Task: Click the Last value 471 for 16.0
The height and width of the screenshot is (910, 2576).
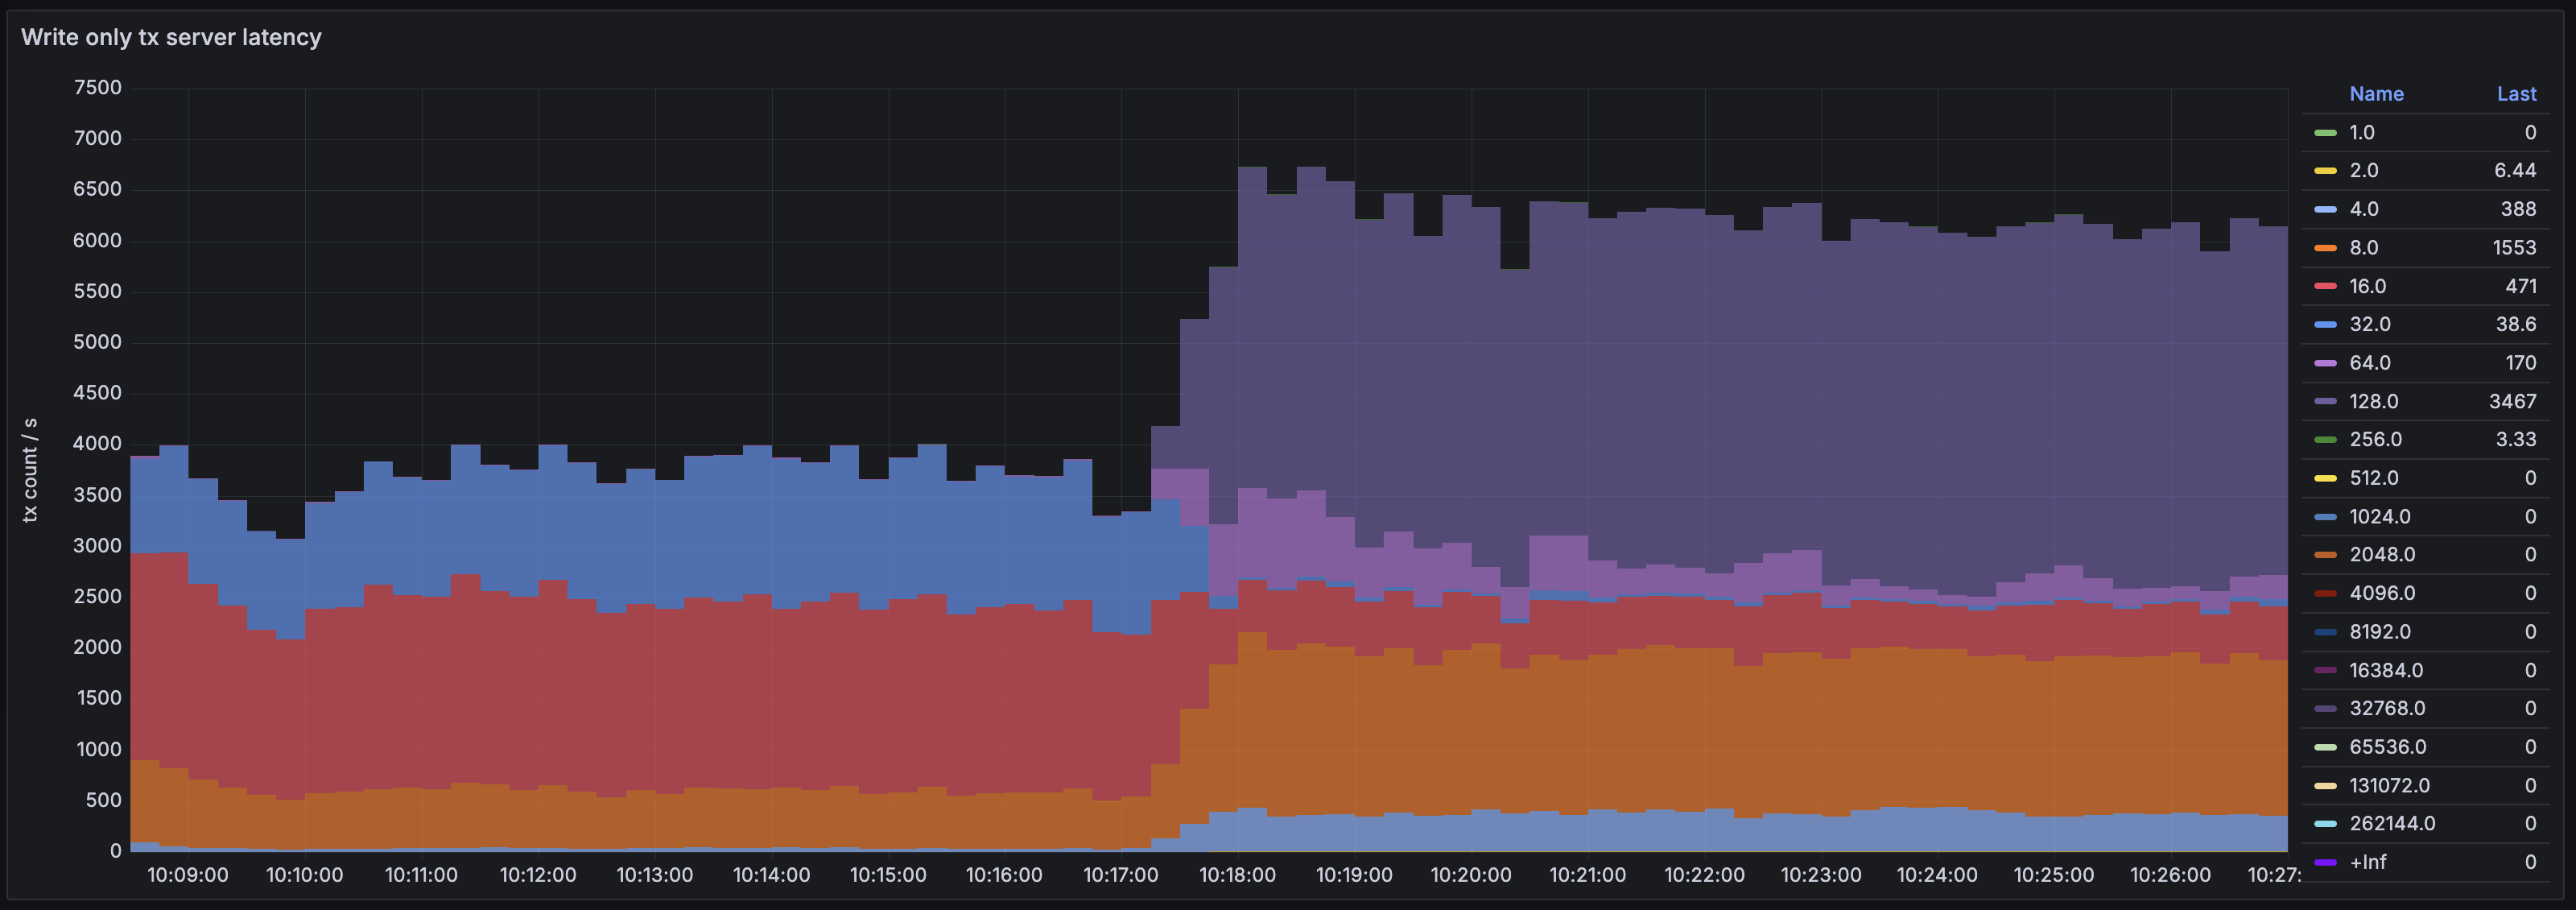Action: click(2521, 286)
